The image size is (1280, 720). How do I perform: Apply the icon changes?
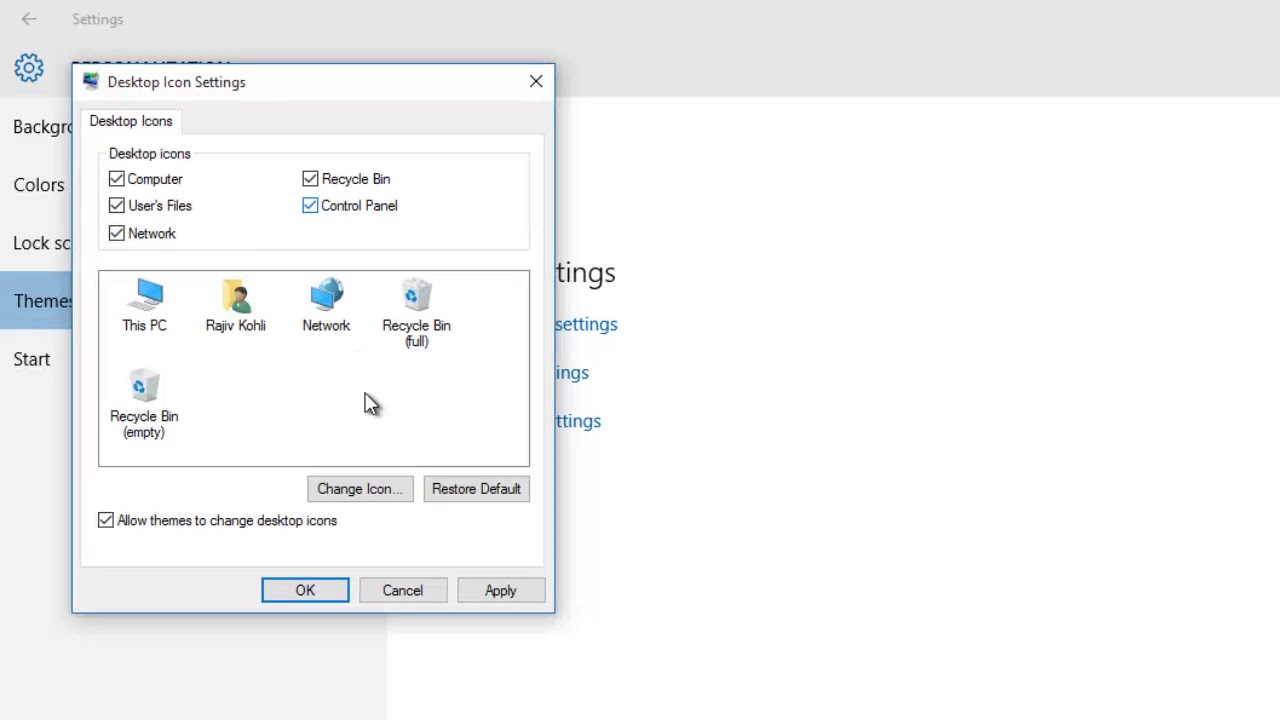[500, 590]
